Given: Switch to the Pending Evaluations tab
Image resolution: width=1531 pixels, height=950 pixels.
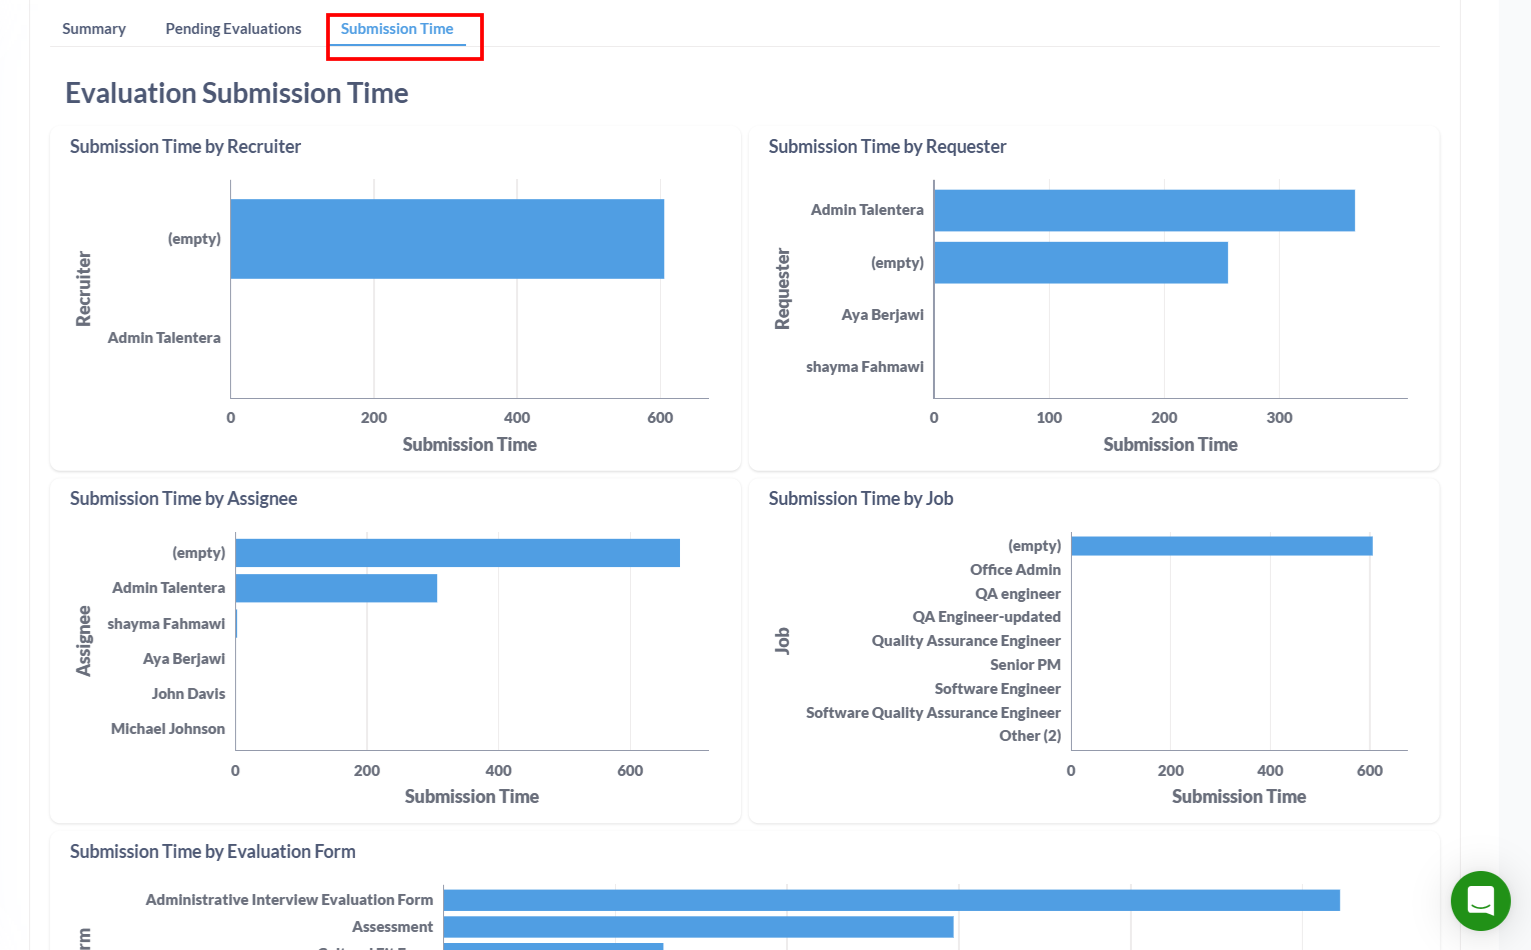Looking at the screenshot, I should [x=233, y=29].
